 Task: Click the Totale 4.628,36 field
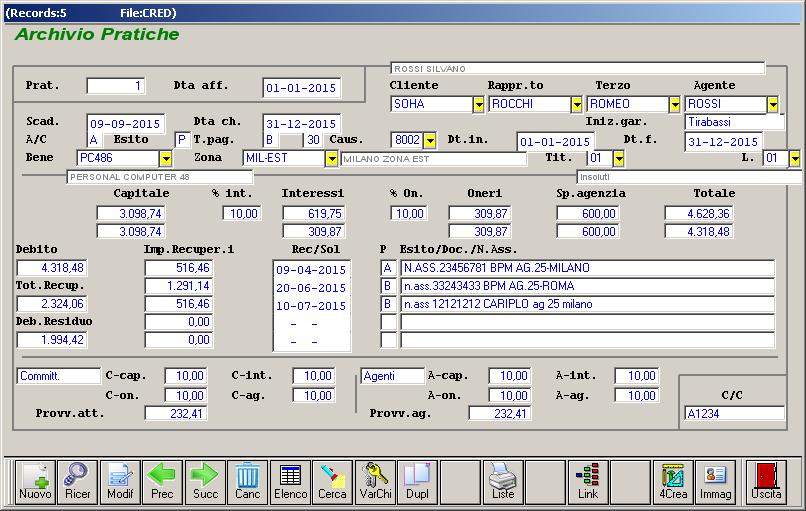pyautogui.click(x=699, y=213)
